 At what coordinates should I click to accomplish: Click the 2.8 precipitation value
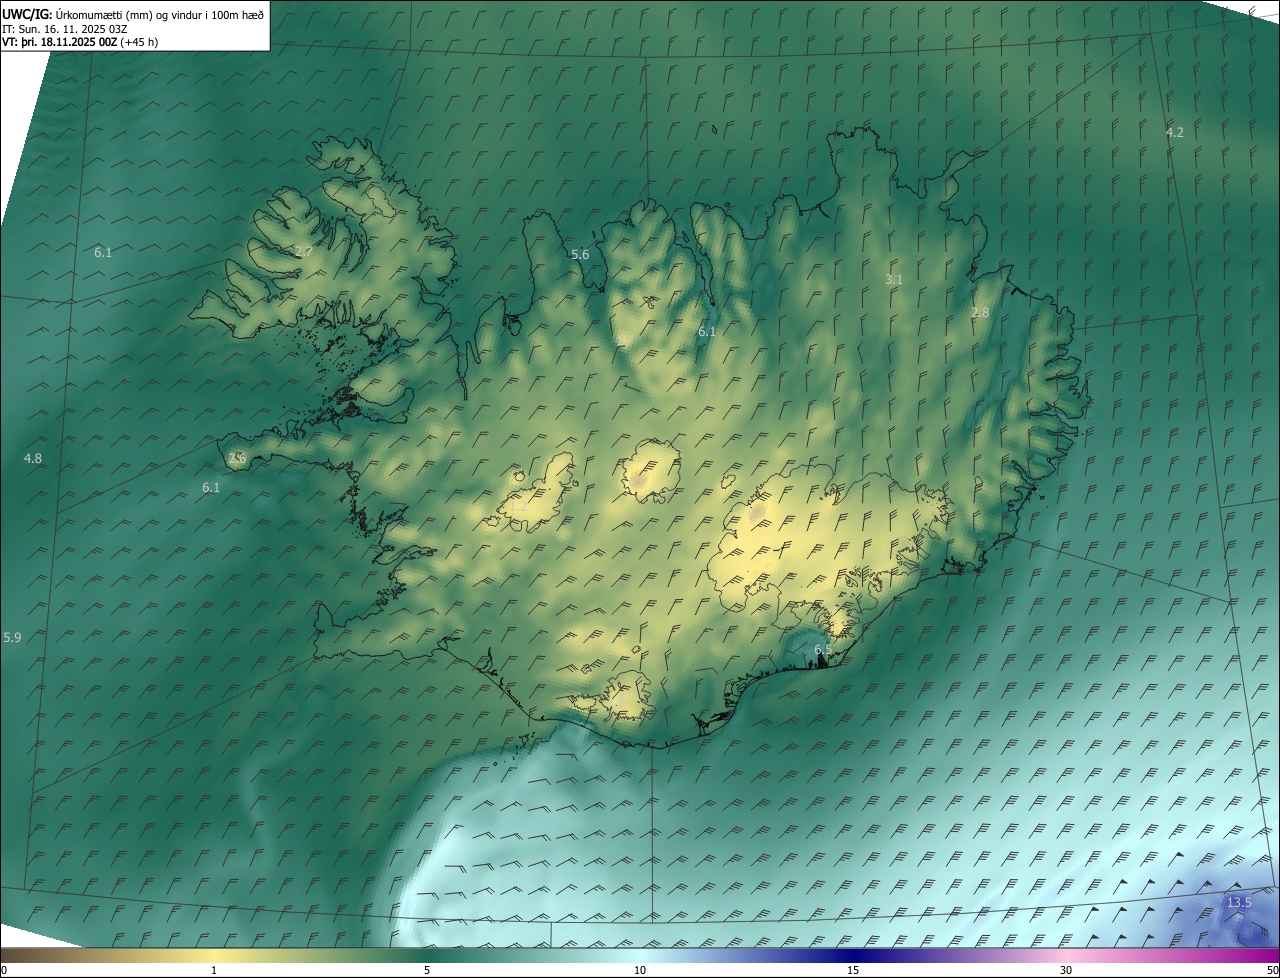(980, 313)
